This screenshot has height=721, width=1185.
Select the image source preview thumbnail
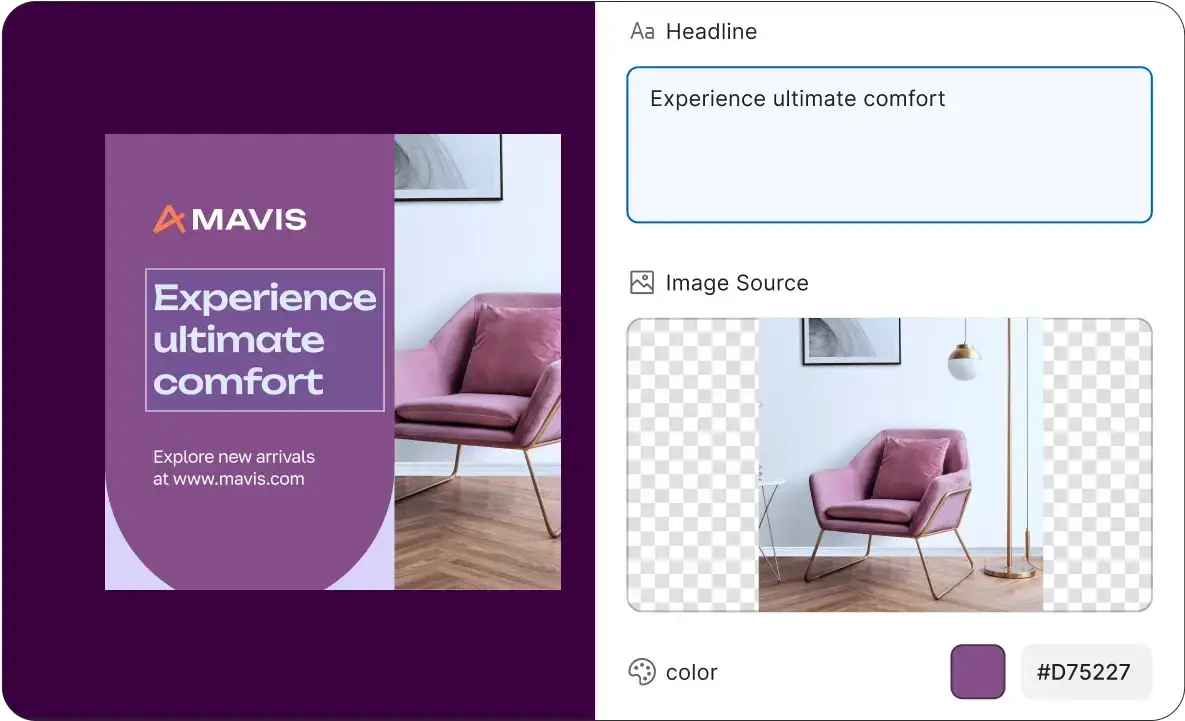point(888,463)
